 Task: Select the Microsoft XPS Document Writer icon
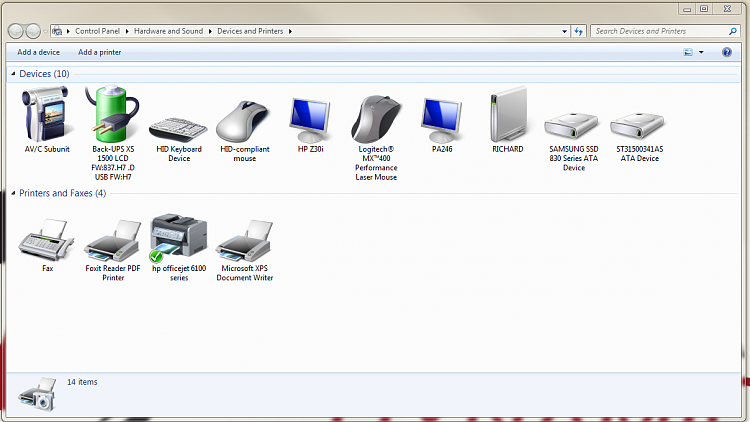click(244, 241)
